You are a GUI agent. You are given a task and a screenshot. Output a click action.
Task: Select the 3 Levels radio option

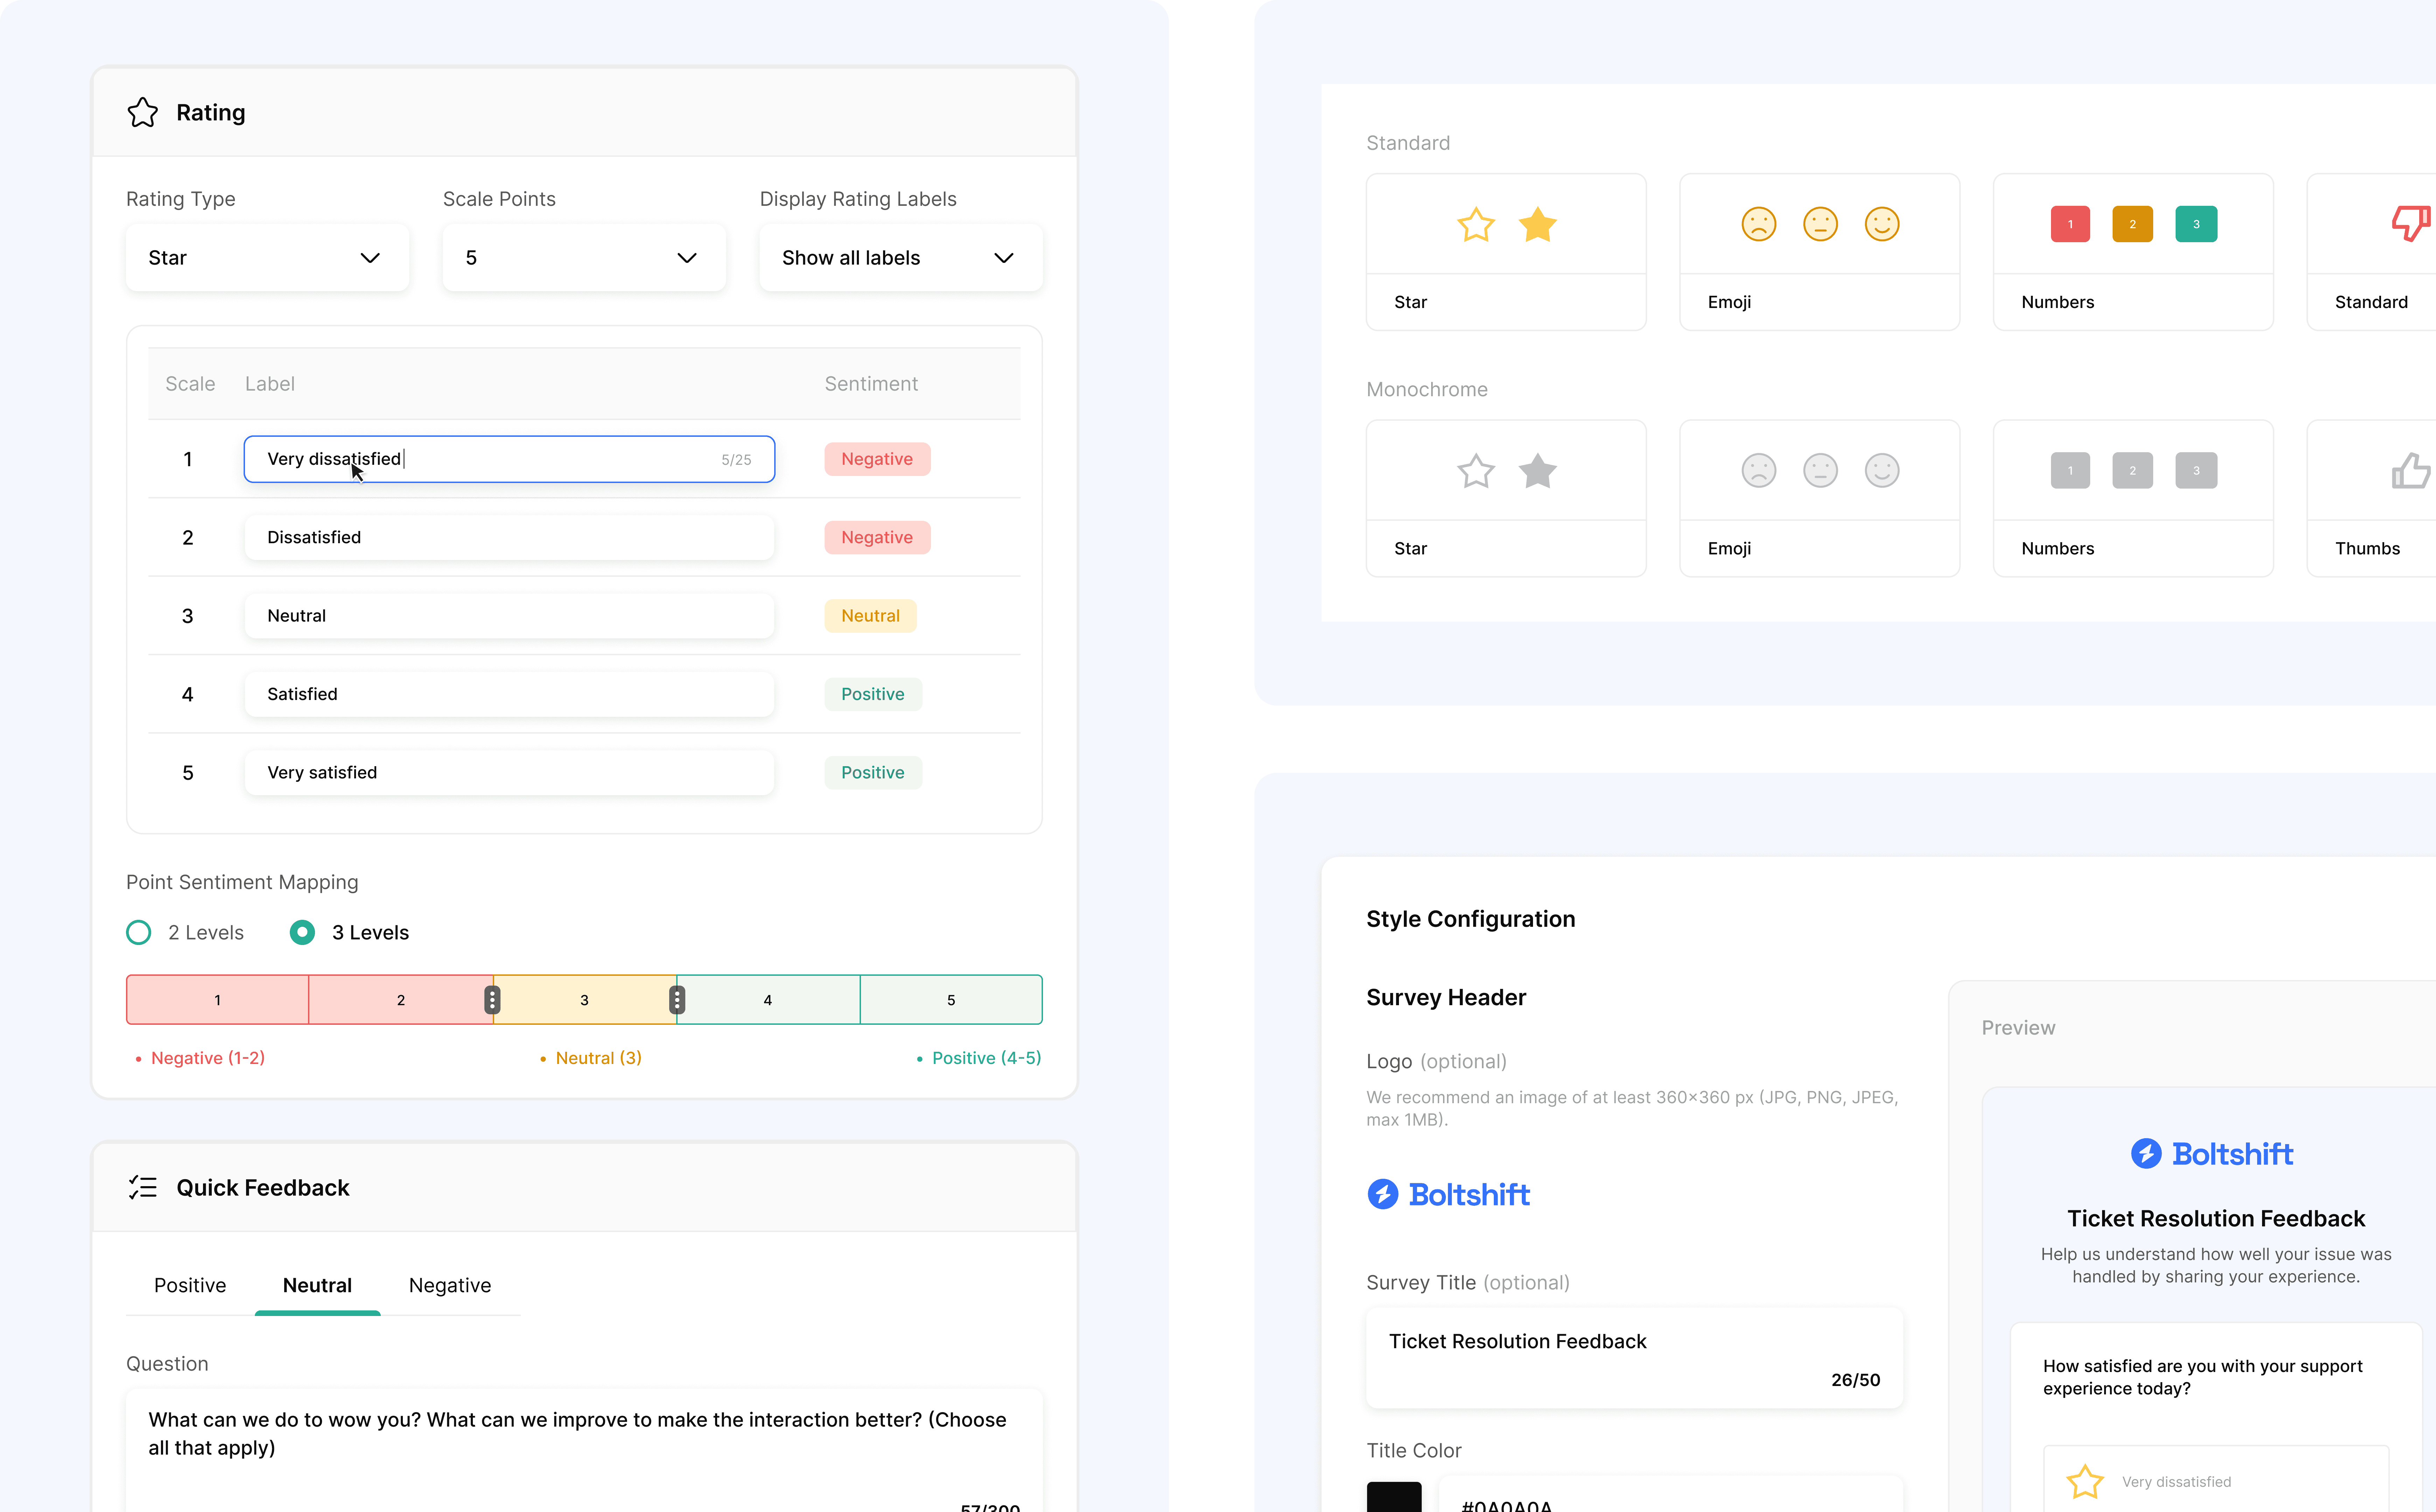[x=302, y=932]
